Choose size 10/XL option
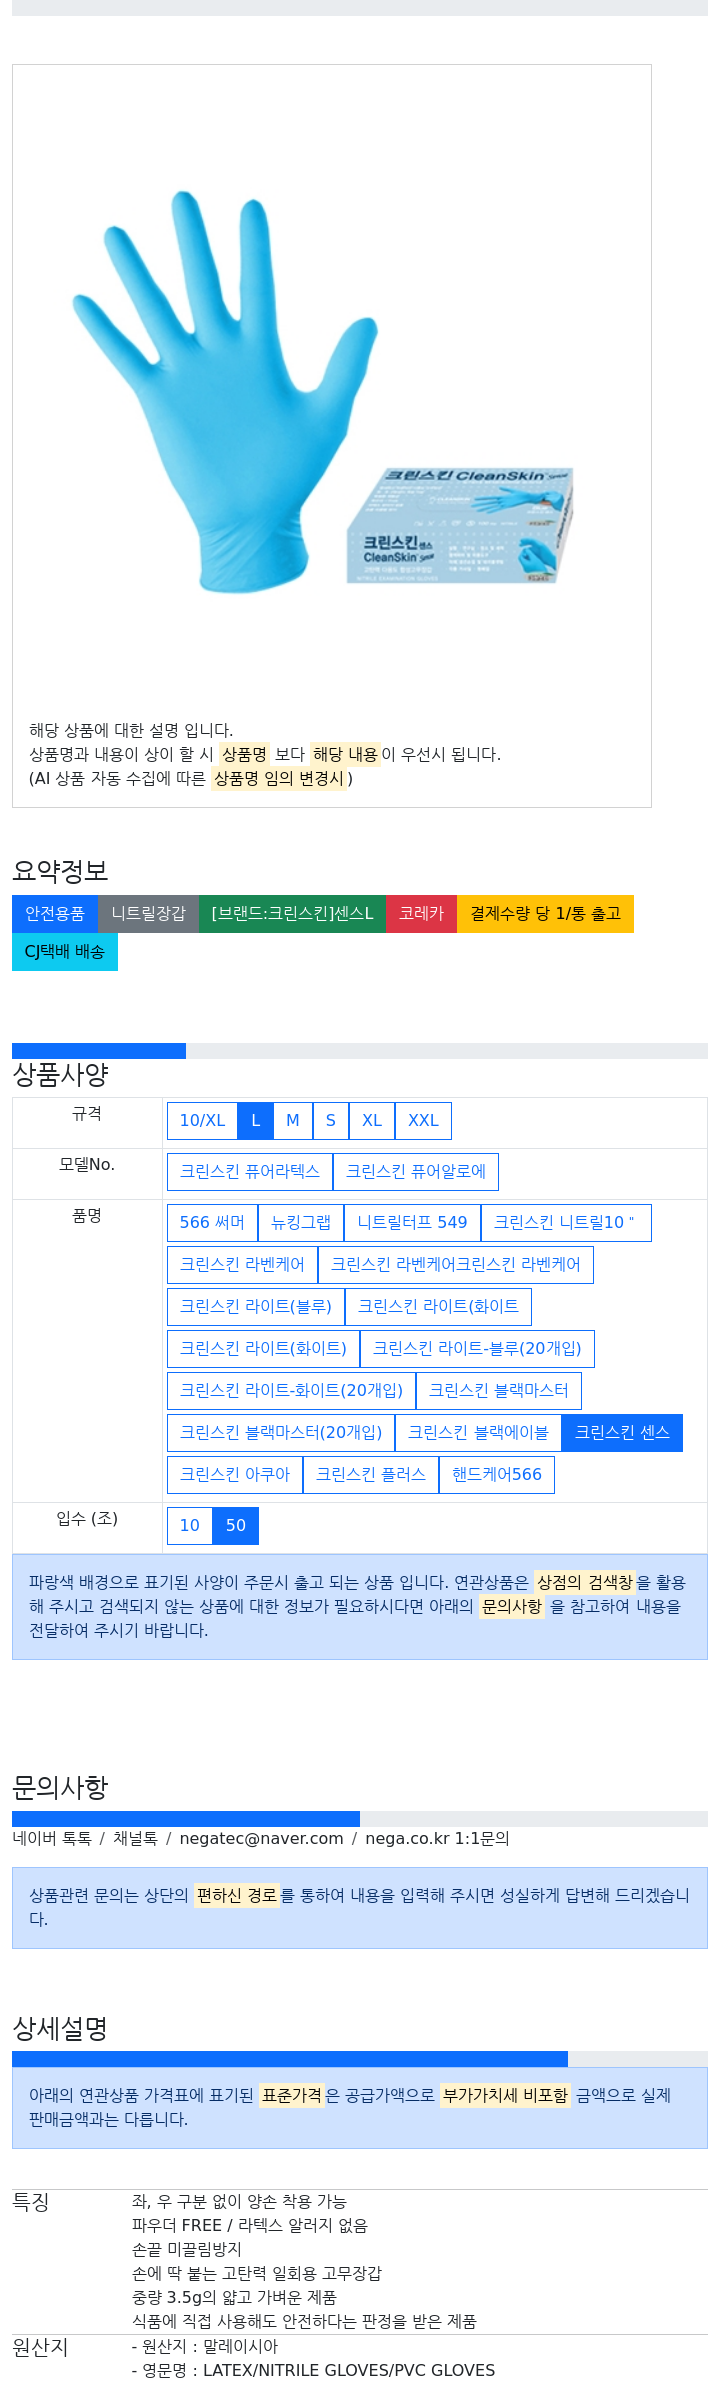Screen dimensions: 720x2383 point(202,1121)
